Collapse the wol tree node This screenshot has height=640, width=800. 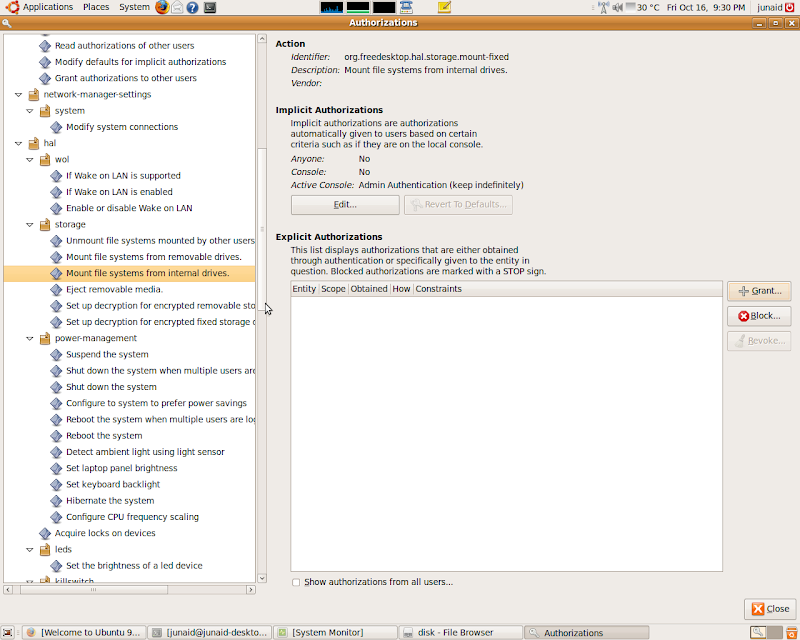point(30,160)
